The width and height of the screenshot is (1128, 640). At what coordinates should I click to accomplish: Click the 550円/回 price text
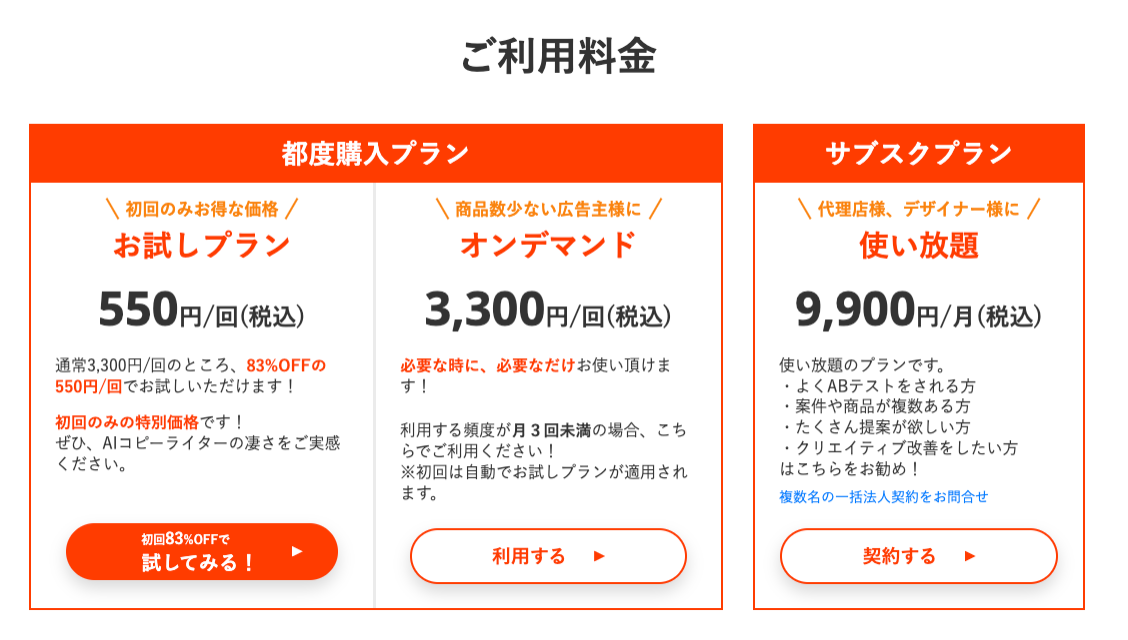(201, 311)
